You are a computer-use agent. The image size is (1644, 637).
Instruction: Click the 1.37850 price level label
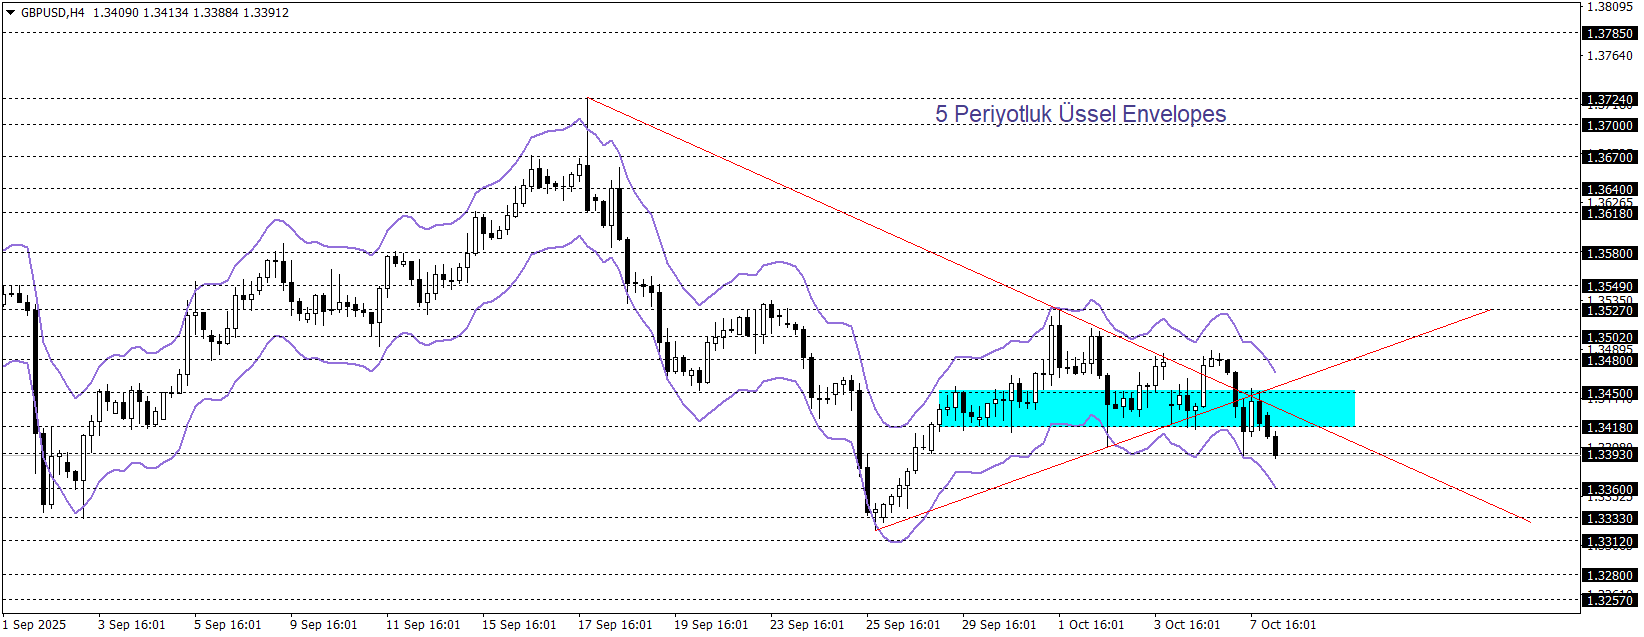pos(1609,33)
